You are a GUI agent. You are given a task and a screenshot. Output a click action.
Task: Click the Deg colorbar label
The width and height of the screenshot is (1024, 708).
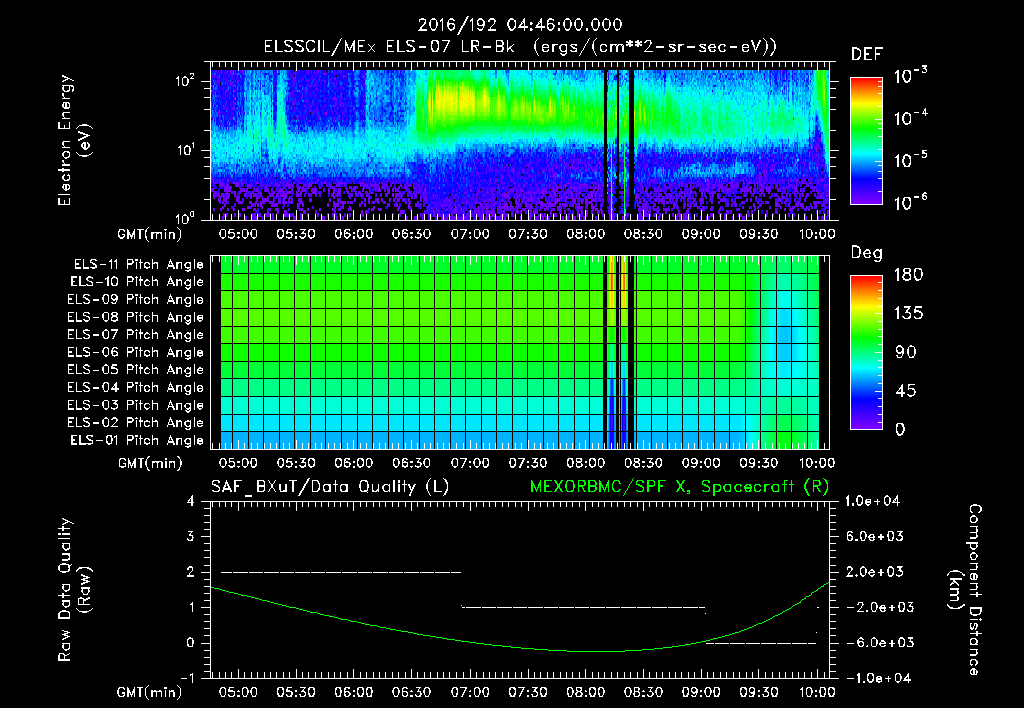click(x=867, y=253)
